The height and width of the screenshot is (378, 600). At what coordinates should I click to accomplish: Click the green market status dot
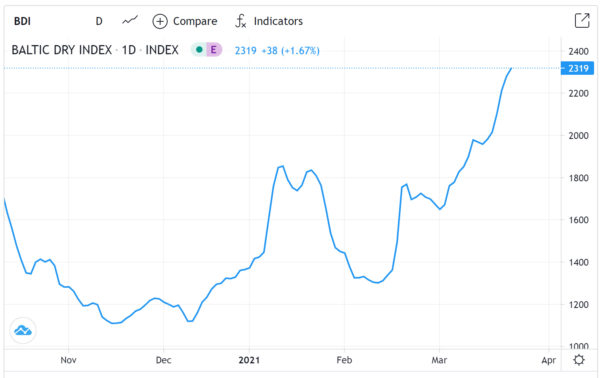point(199,50)
